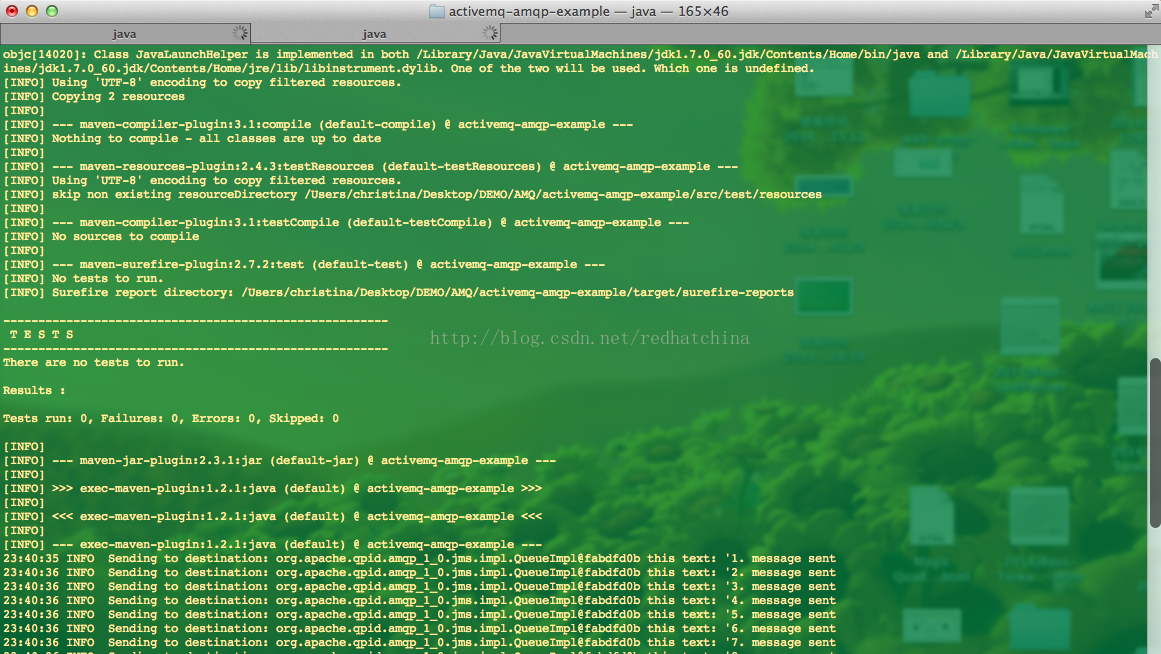Click the maven-resources-plugin:2.4.3:testResources line
Screen dimensions: 1161x654
point(371,167)
